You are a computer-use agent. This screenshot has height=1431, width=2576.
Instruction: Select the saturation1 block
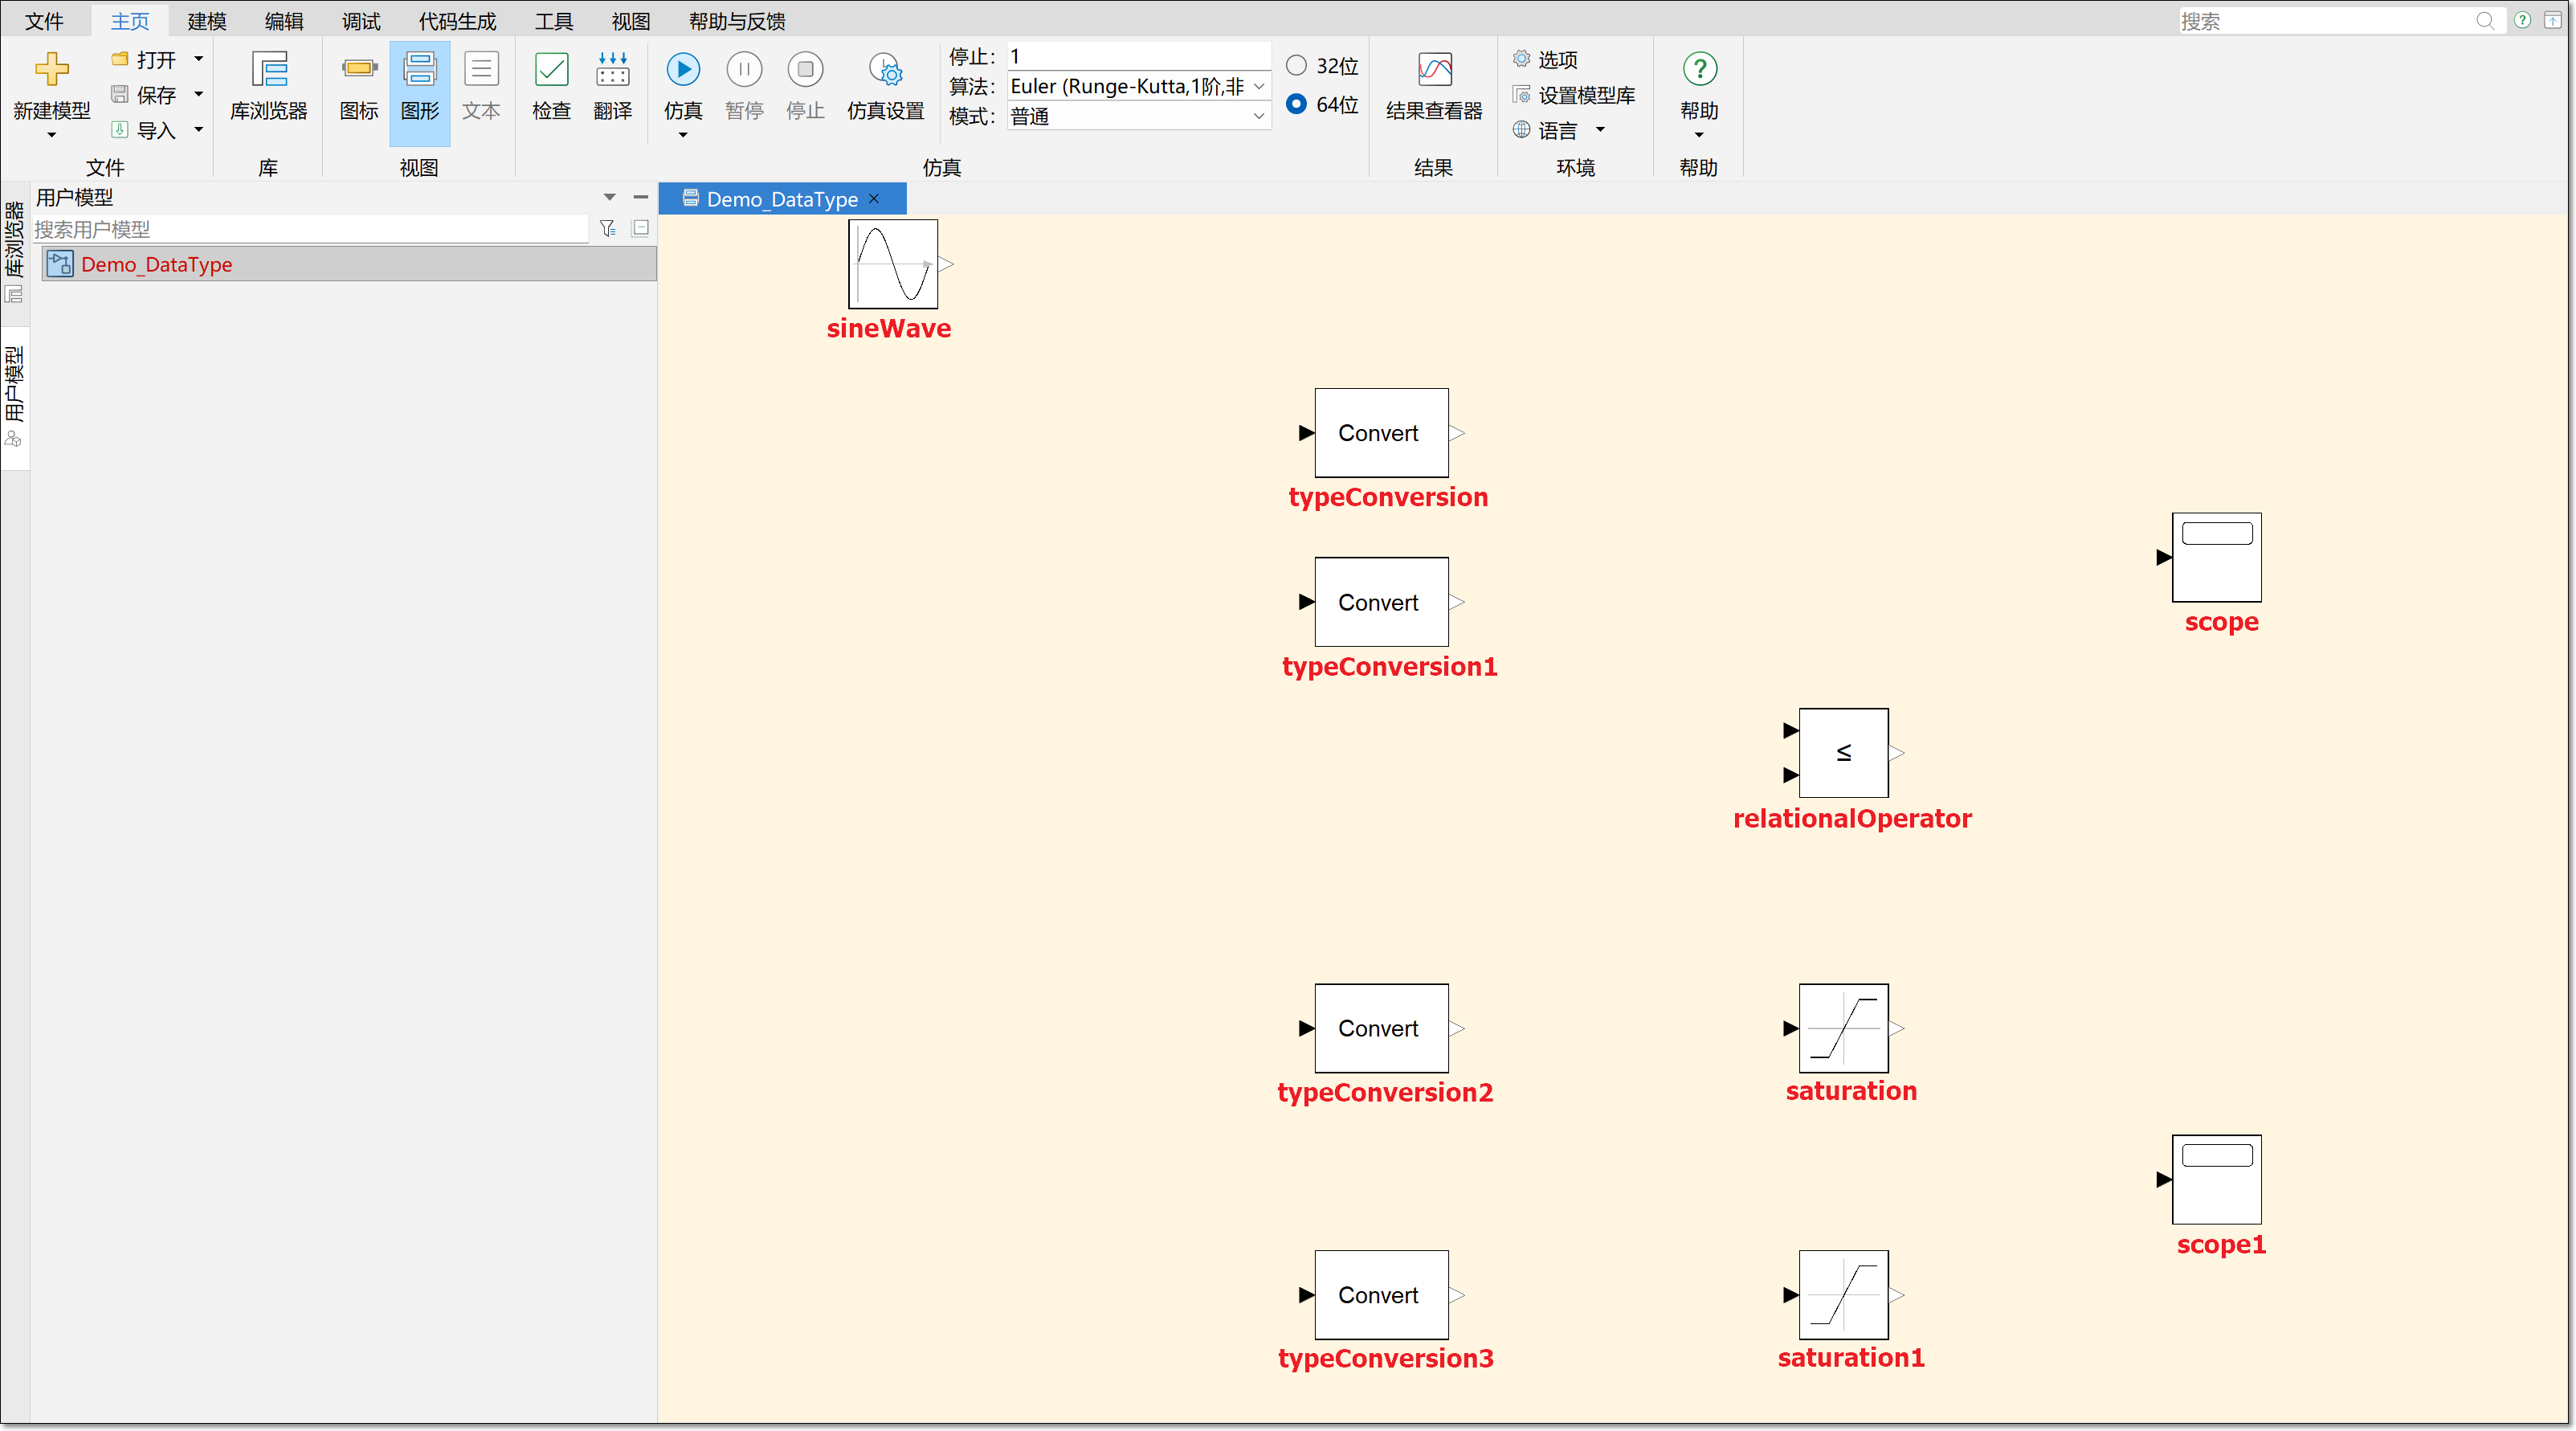pyautogui.click(x=1844, y=1295)
